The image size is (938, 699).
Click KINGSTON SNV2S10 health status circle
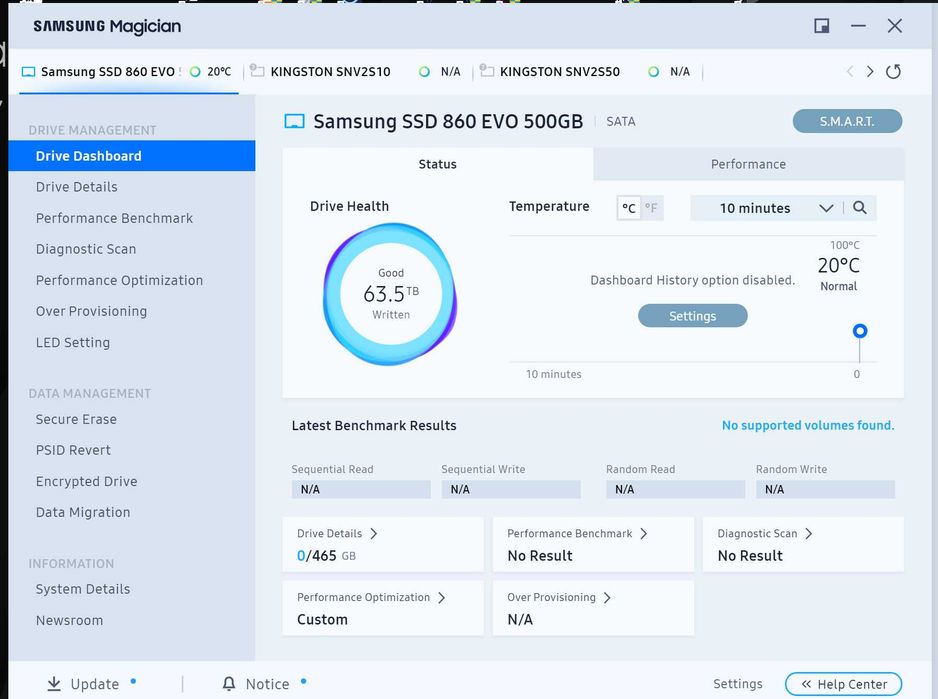click(424, 72)
